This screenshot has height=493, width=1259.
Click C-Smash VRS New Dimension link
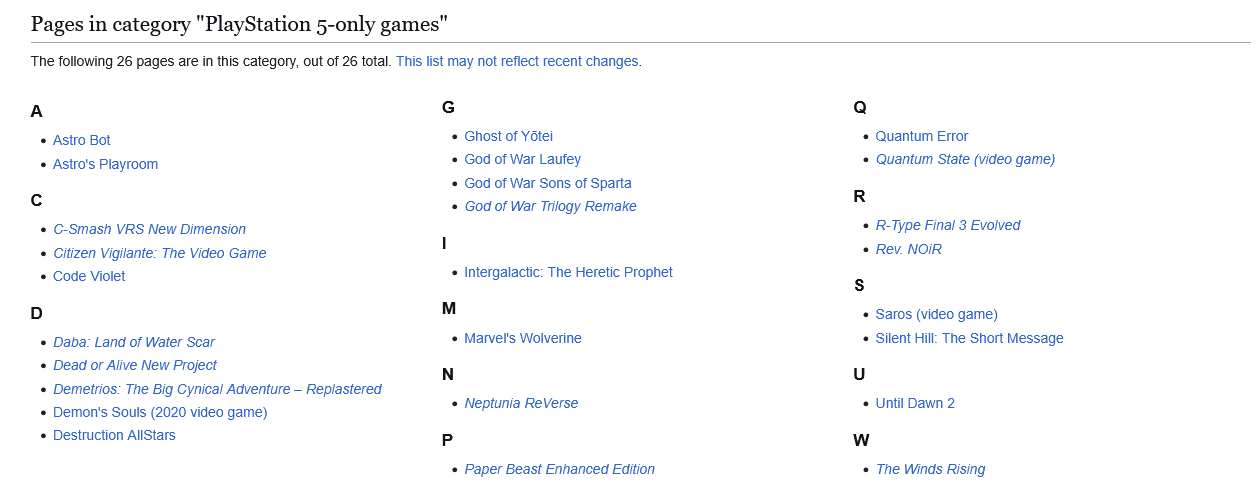(x=149, y=229)
